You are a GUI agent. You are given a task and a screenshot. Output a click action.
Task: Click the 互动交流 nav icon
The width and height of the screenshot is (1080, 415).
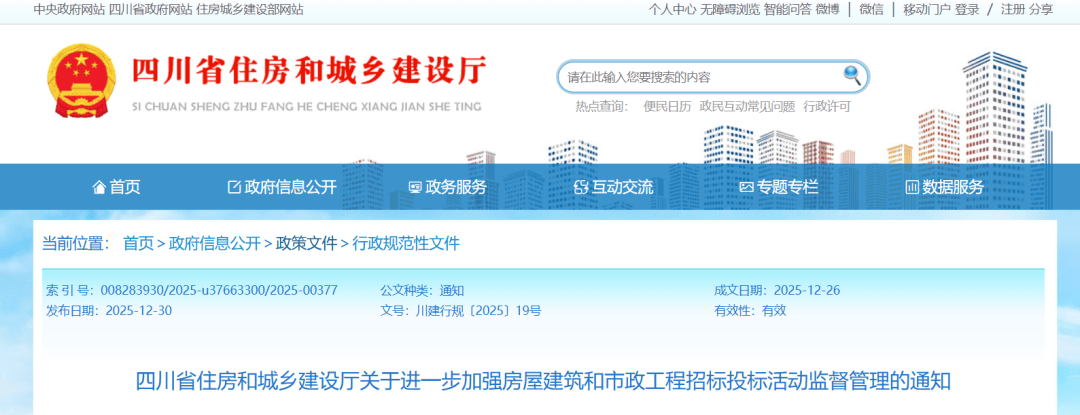tap(581, 187)
